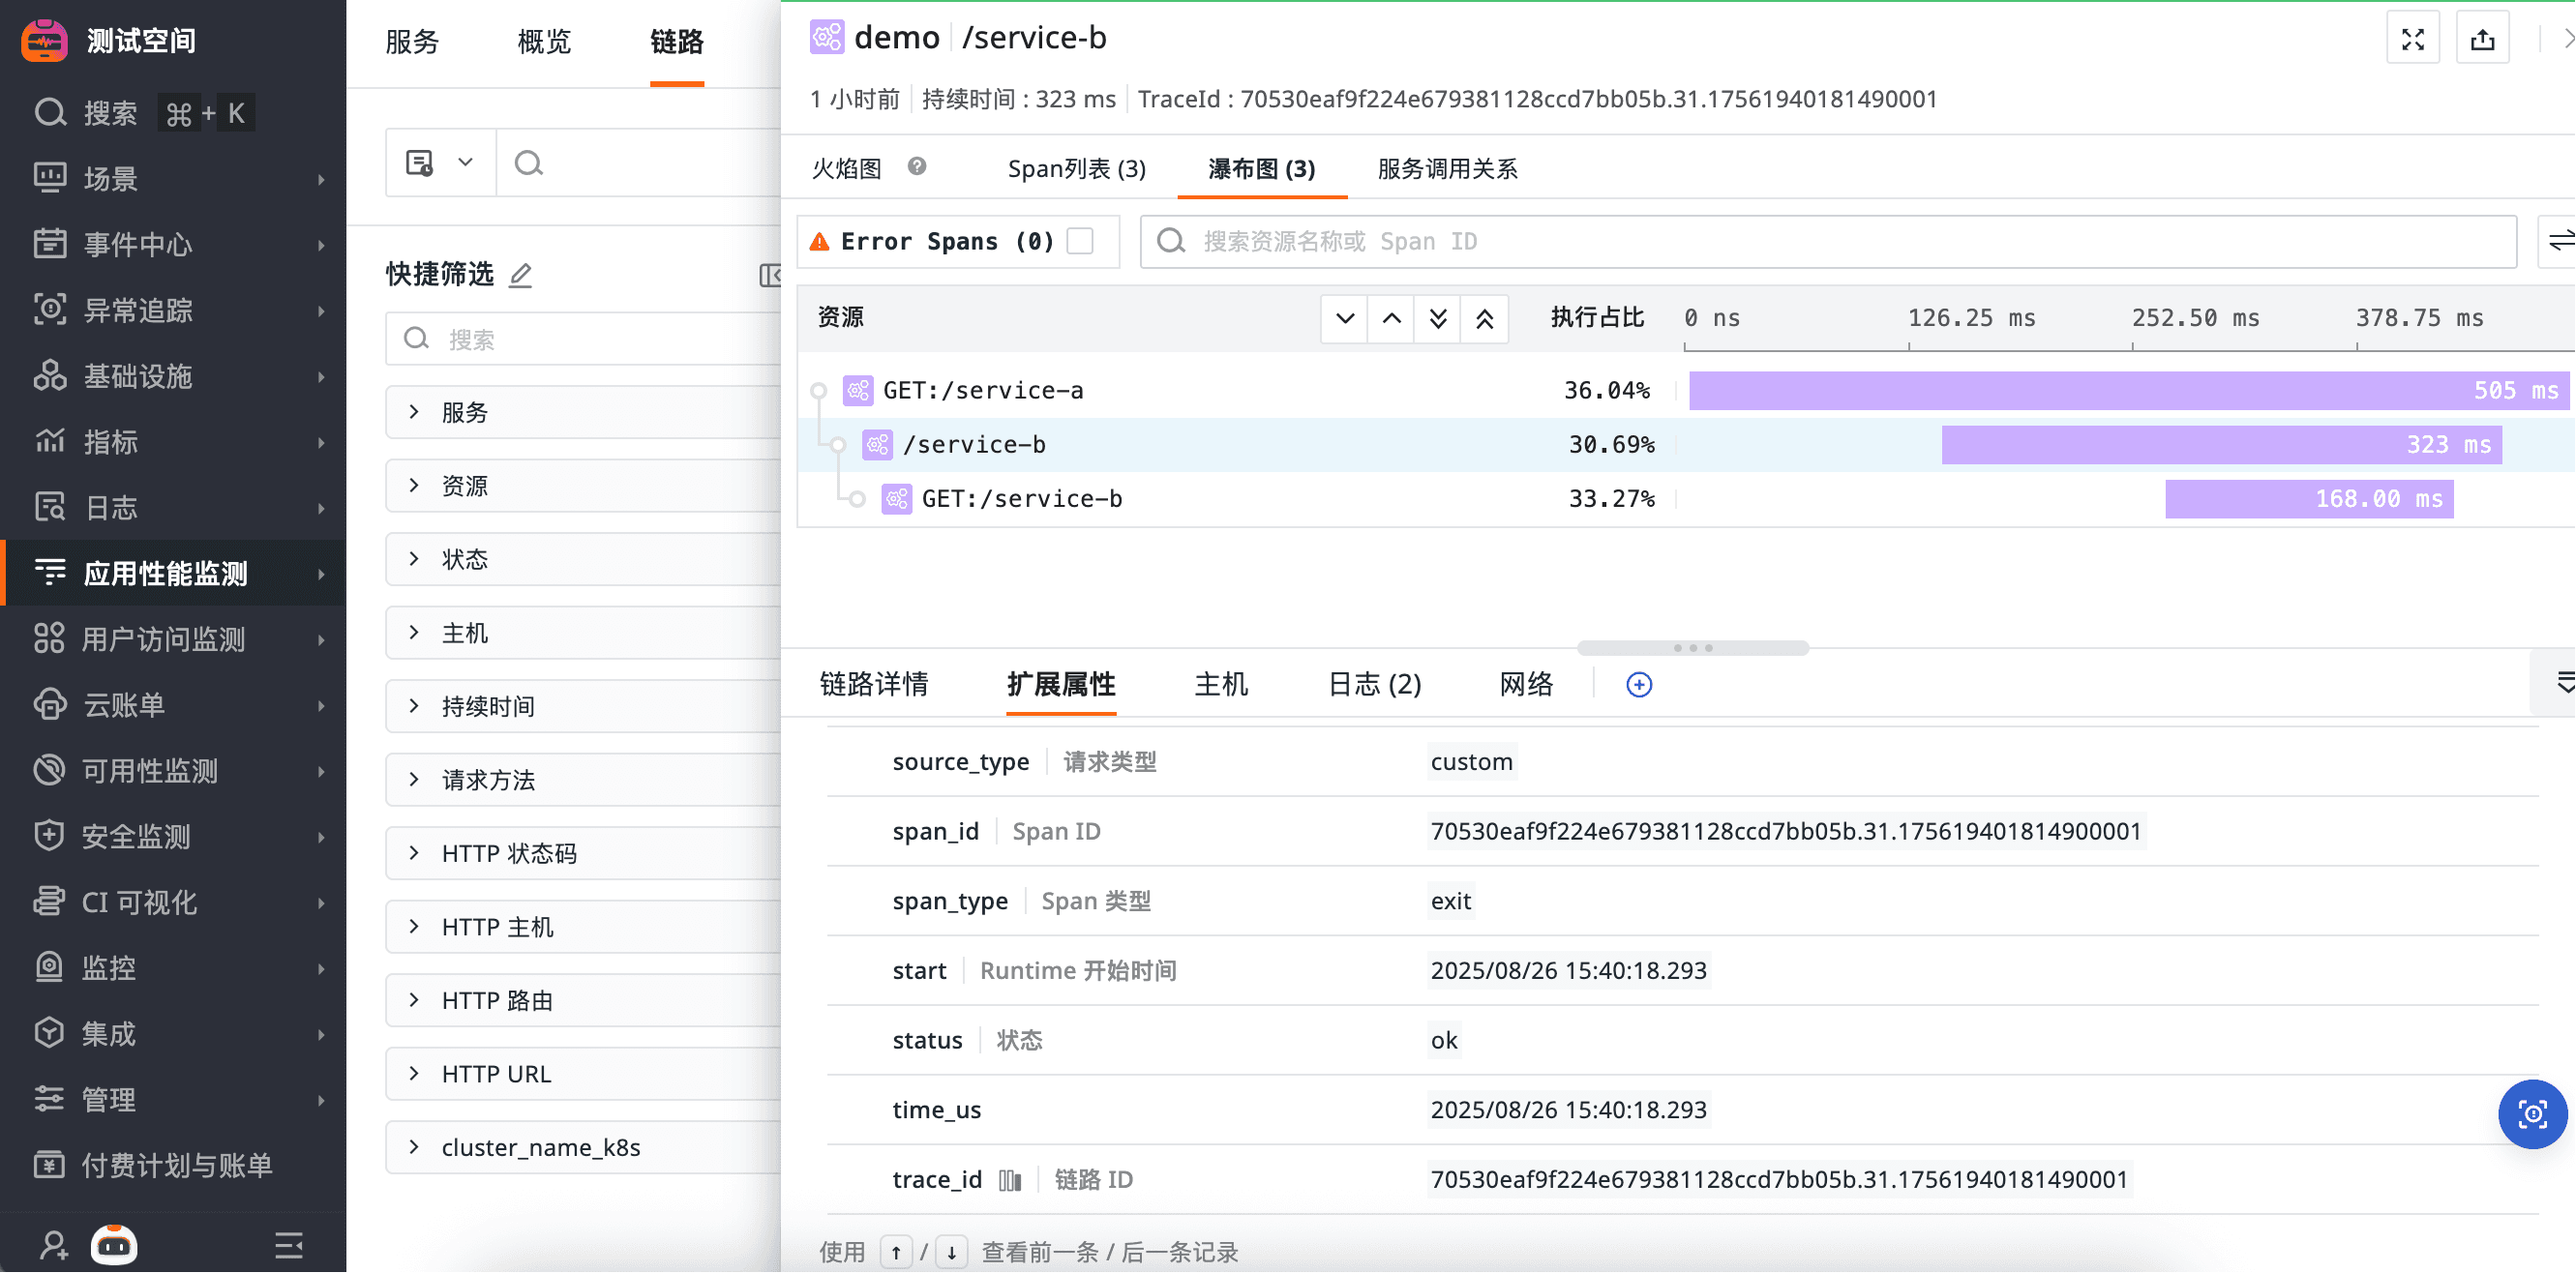
Task: Click the export share icon
Action: [2482, 39]
